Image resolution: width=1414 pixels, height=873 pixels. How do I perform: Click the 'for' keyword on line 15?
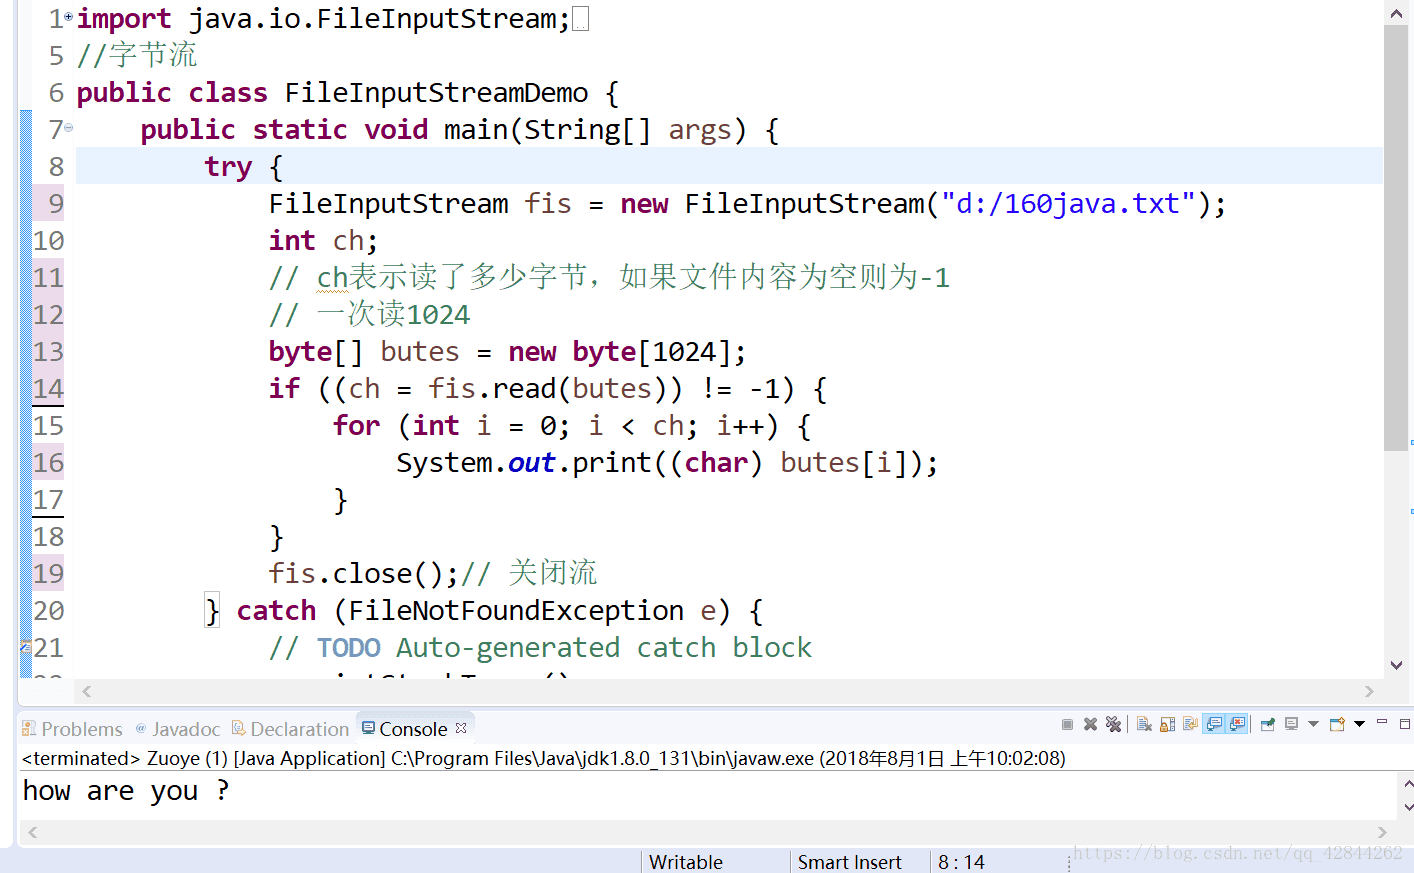coord(356,426)
